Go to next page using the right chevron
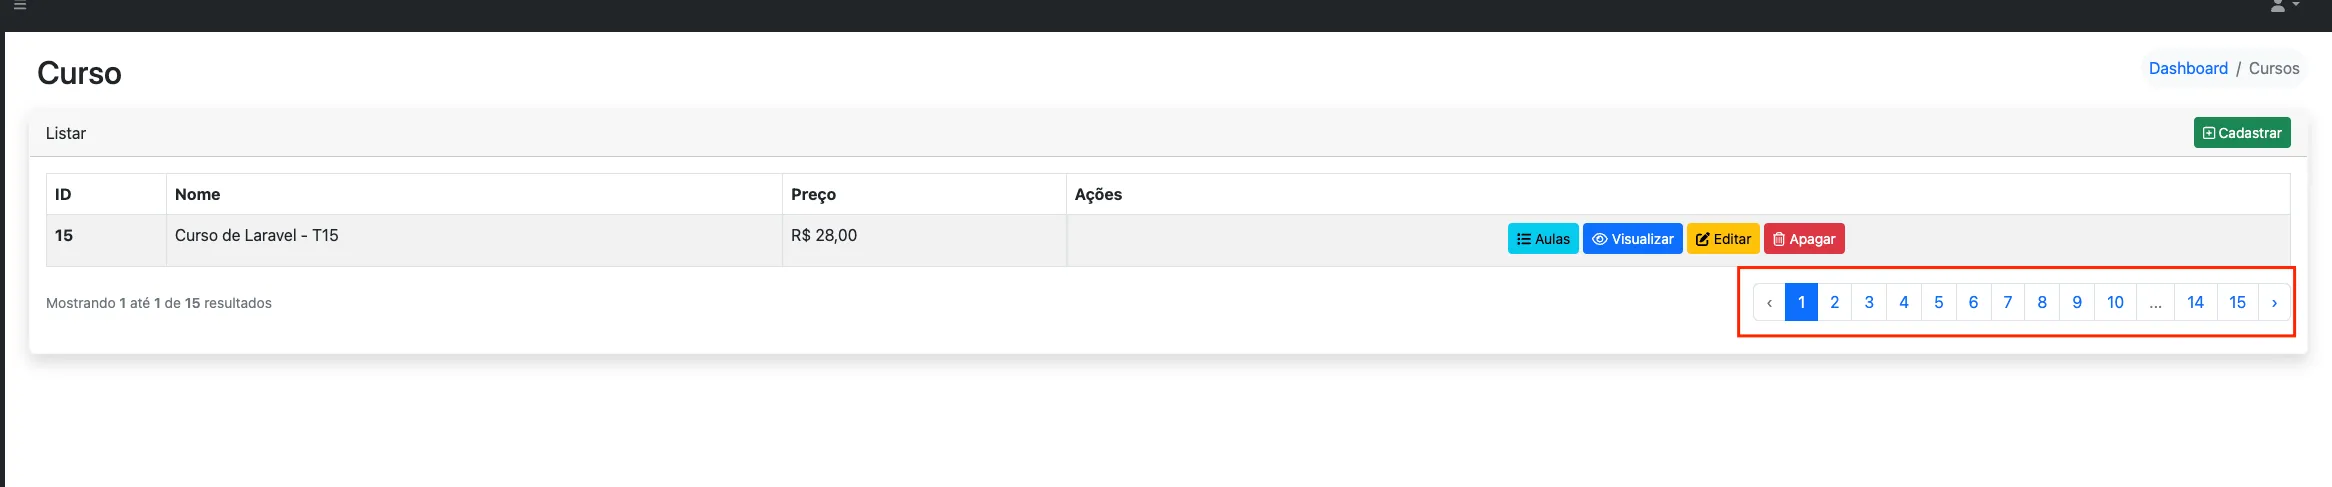 (x=2274, y=302)
